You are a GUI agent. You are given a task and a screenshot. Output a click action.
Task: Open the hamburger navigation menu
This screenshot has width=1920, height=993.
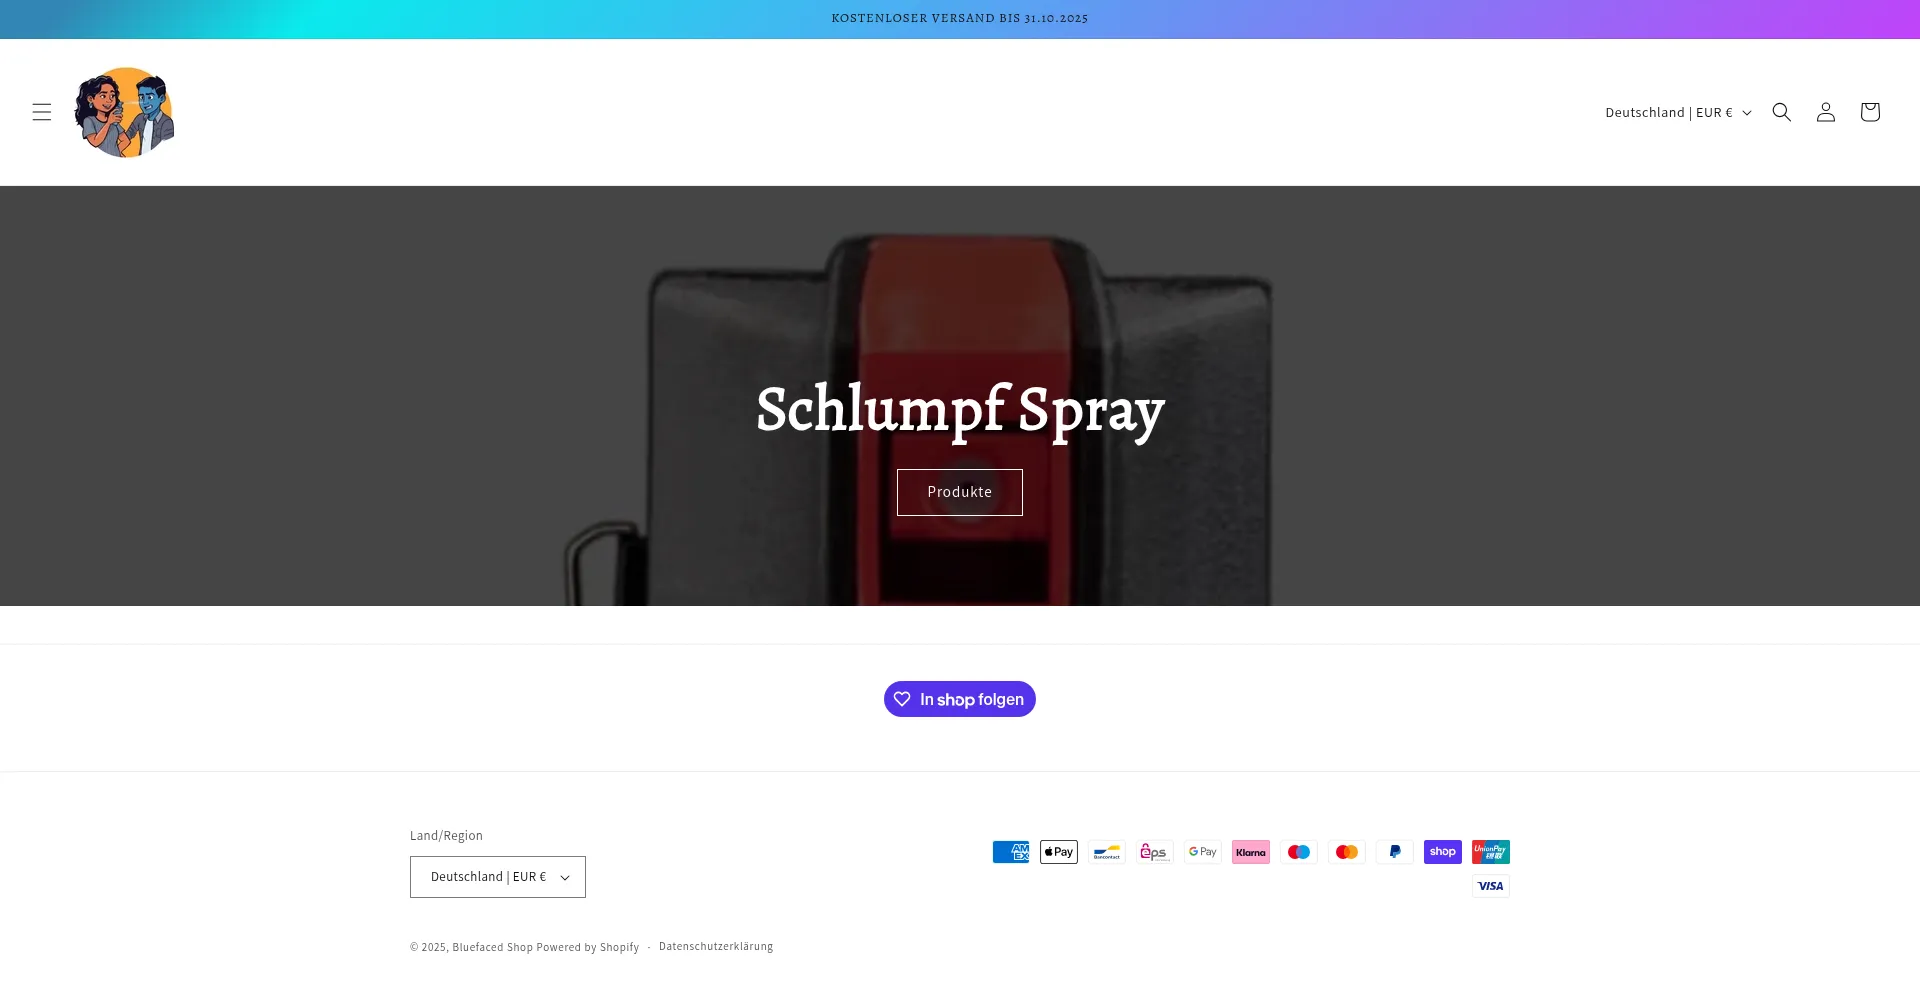[x=41, y=112]
